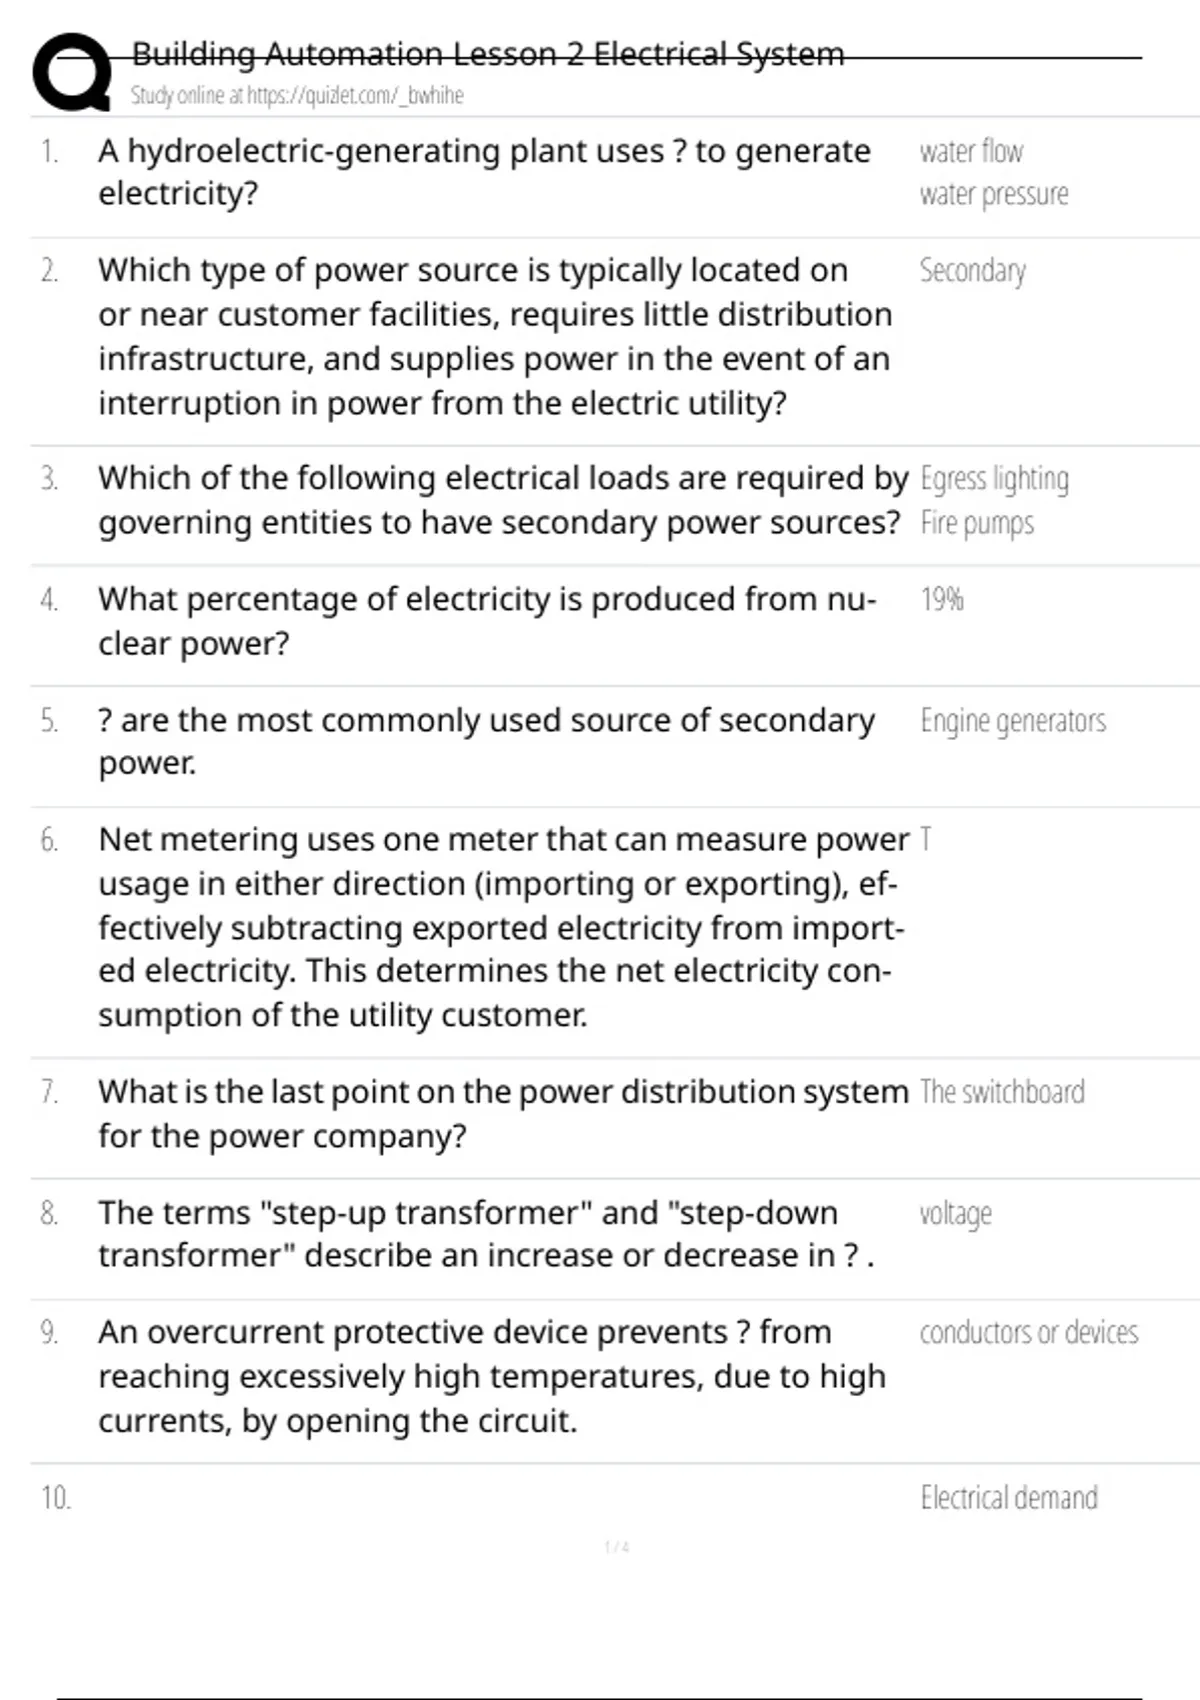Click the answer 'Secondary'
Viewport: 1200px width, 1700px height.
[972, 271]
